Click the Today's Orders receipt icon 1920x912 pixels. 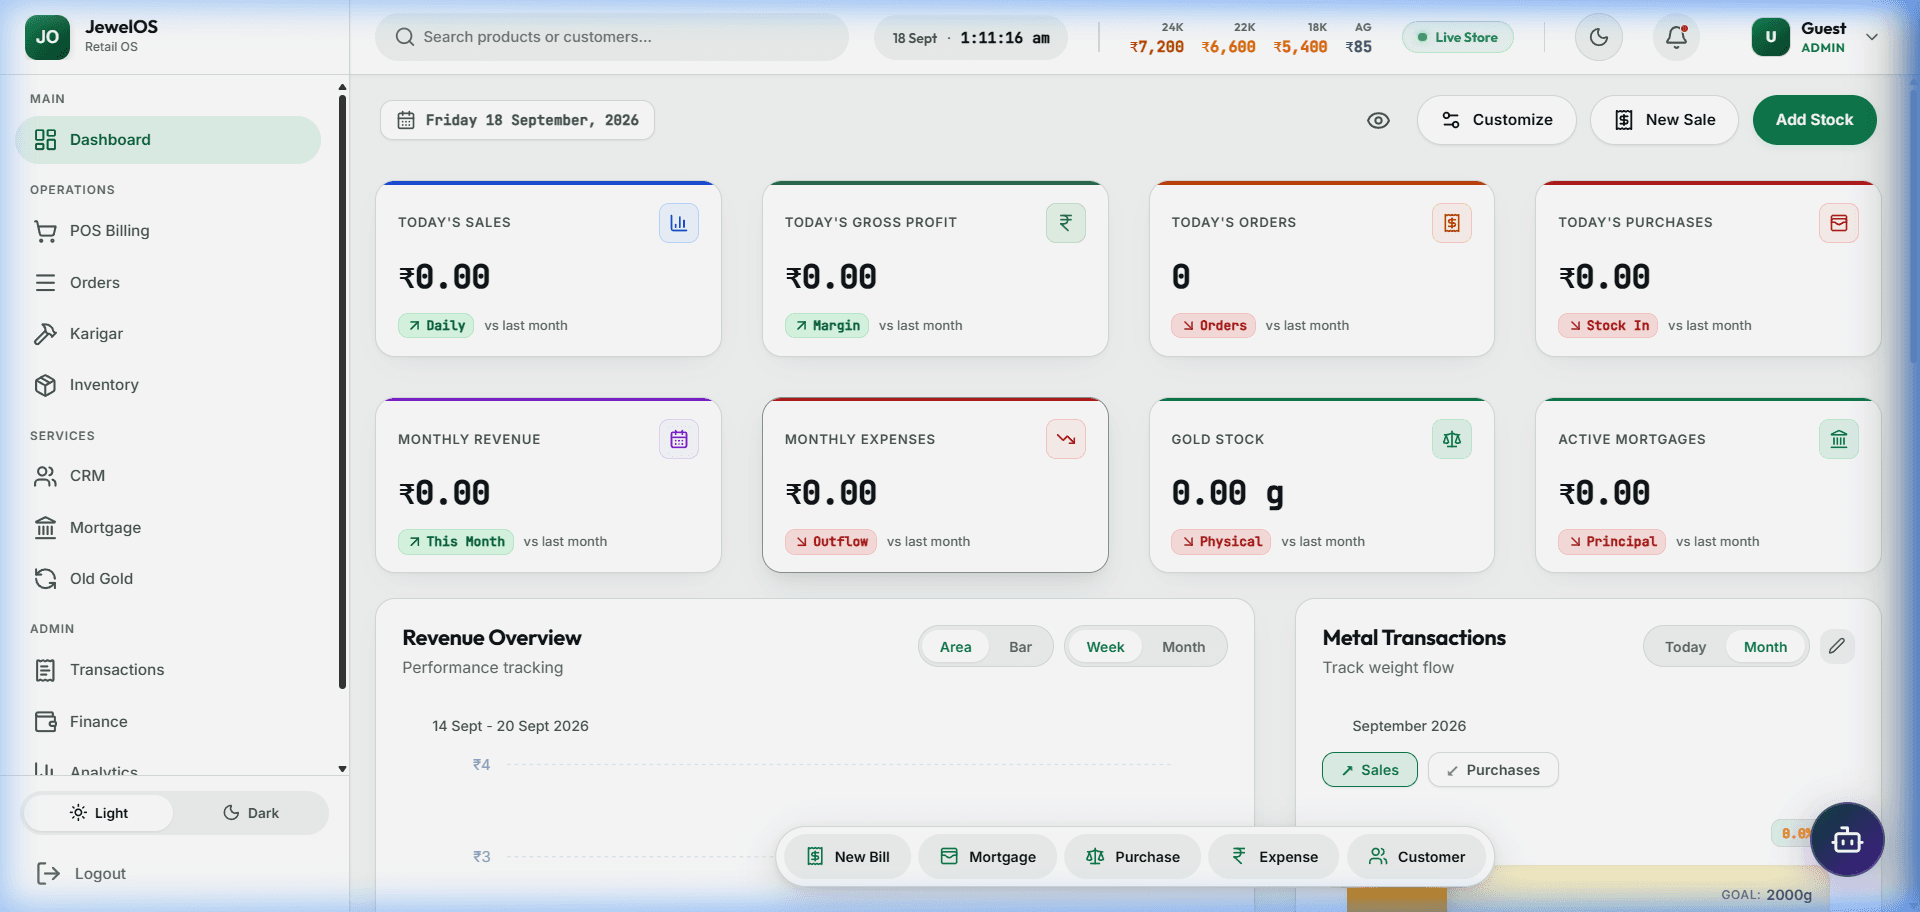(1452, 223)
